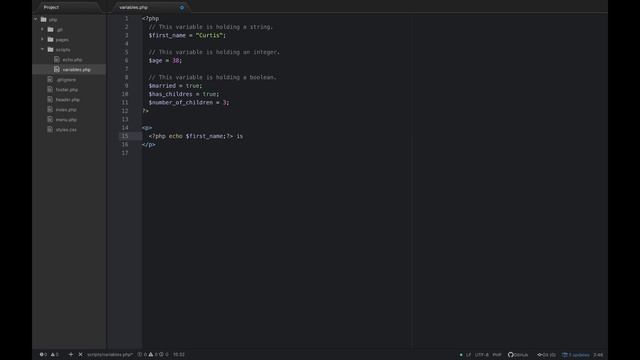Change the LF line ending setting
Screen dimensions: 640x360
coord(468,355)
